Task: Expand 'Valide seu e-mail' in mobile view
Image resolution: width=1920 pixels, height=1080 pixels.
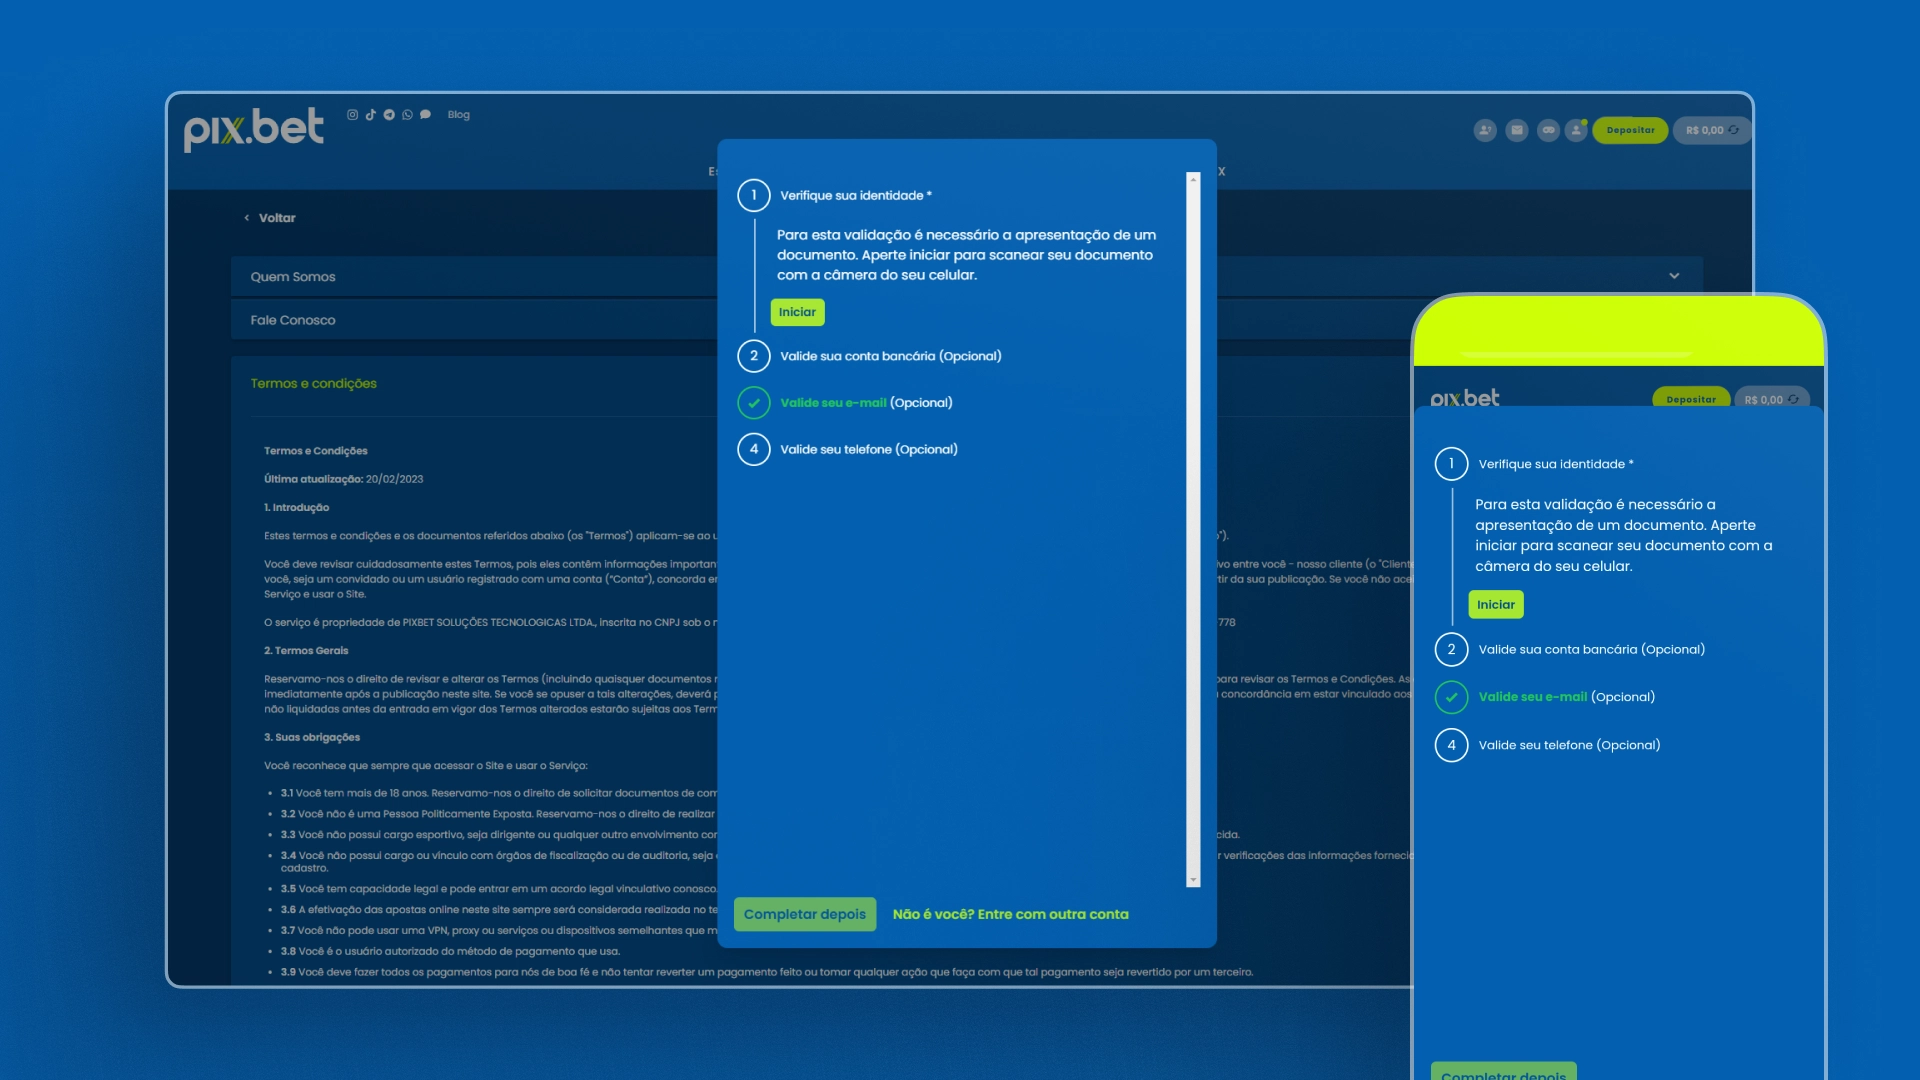Action: [x=1566, y=697]
